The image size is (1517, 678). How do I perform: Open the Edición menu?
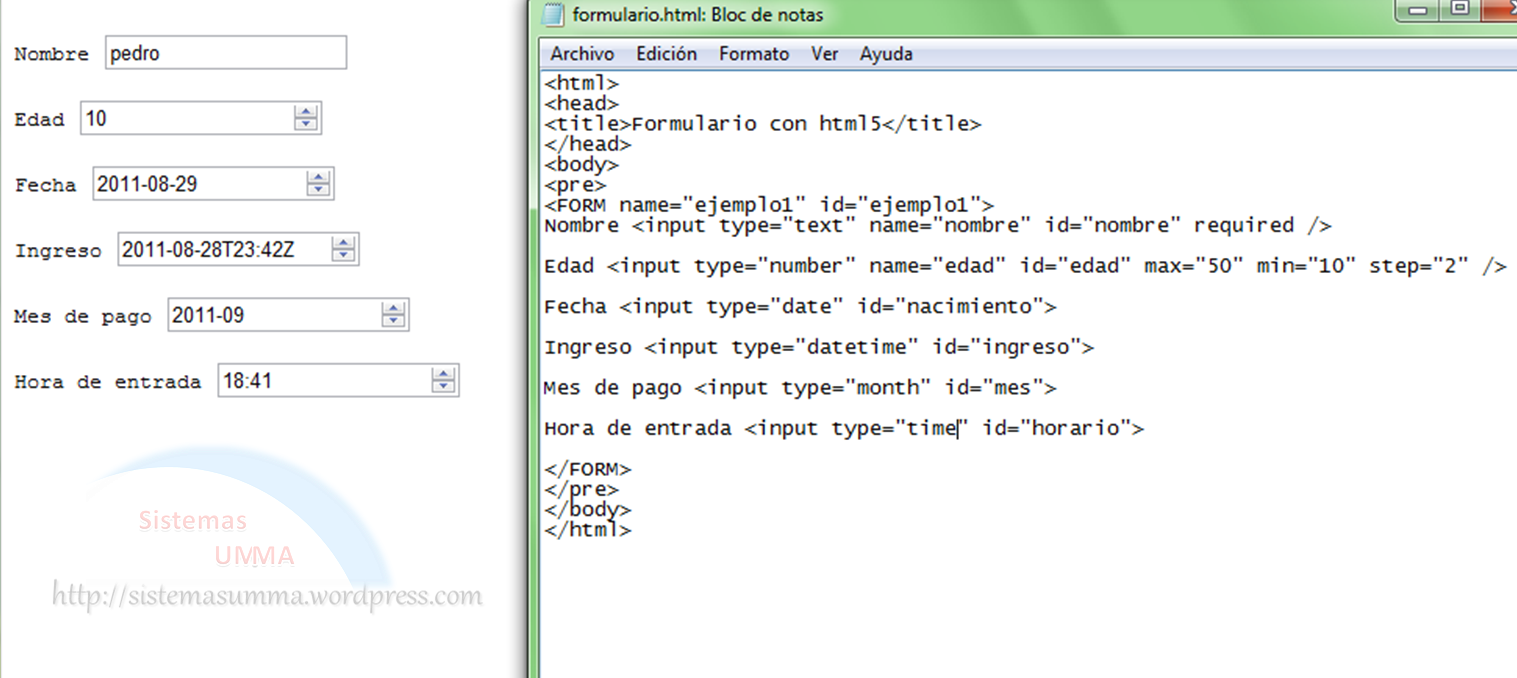click(x=666, y=54)
